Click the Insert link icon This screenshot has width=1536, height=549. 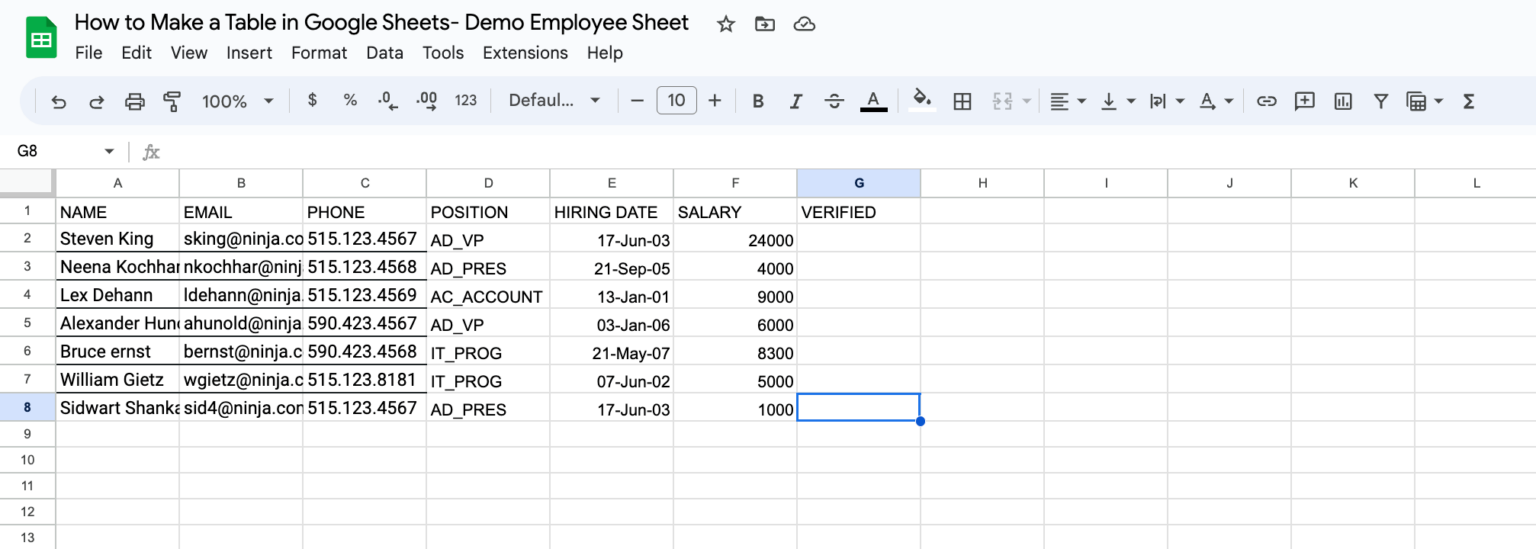click(x=1266, y=101)
